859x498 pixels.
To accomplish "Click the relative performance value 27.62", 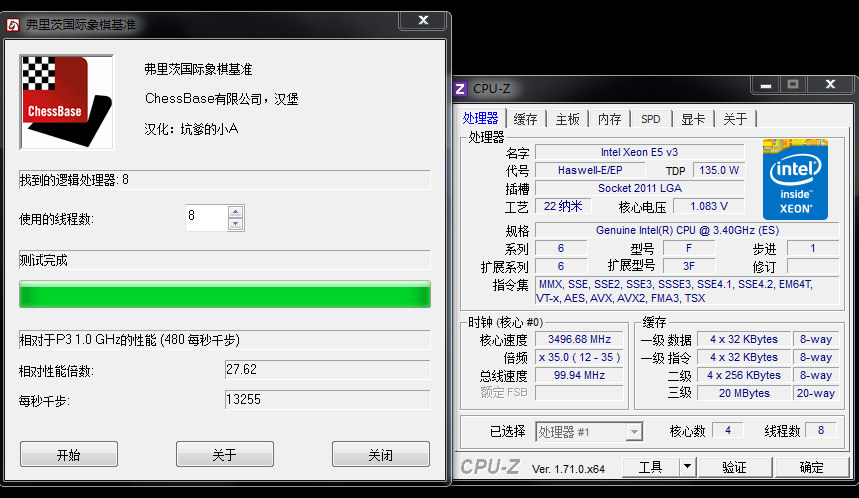I will [328, 369].
